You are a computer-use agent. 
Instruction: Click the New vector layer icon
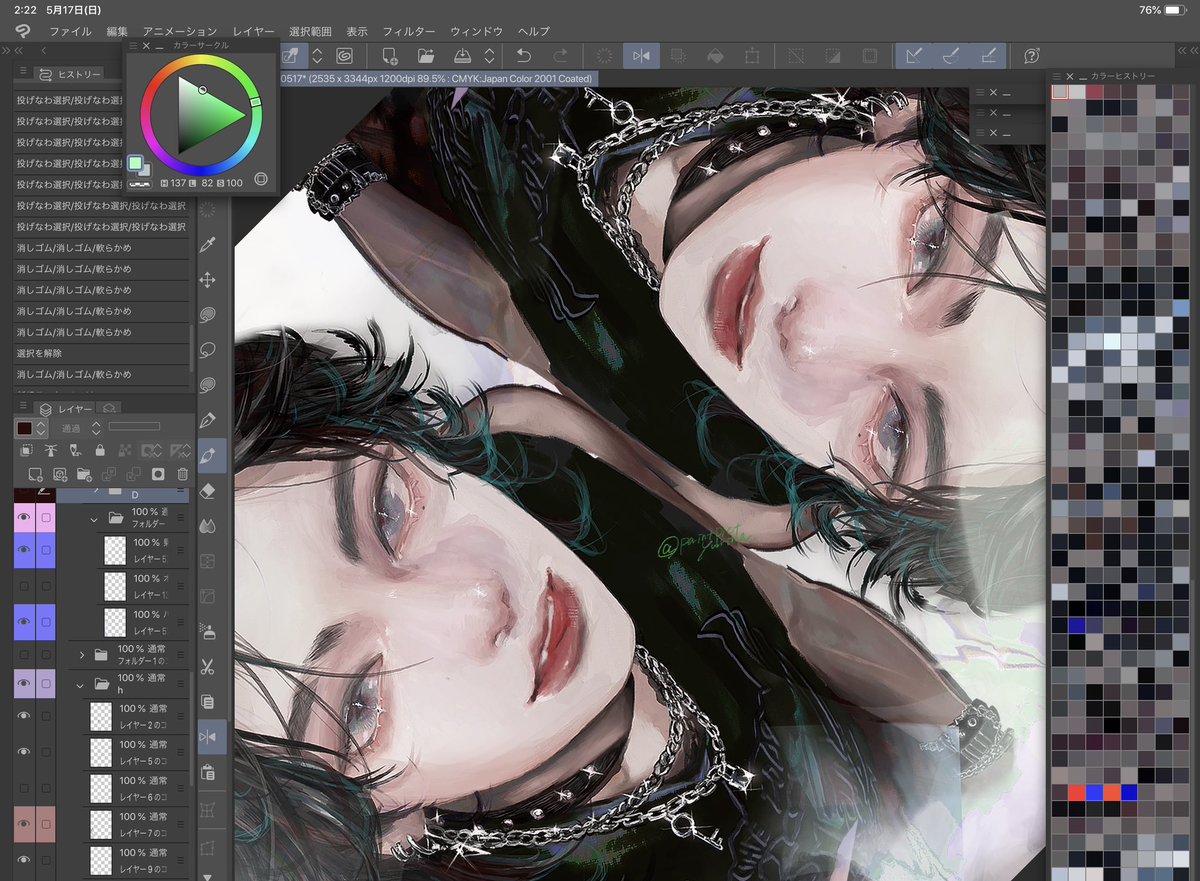60,474
